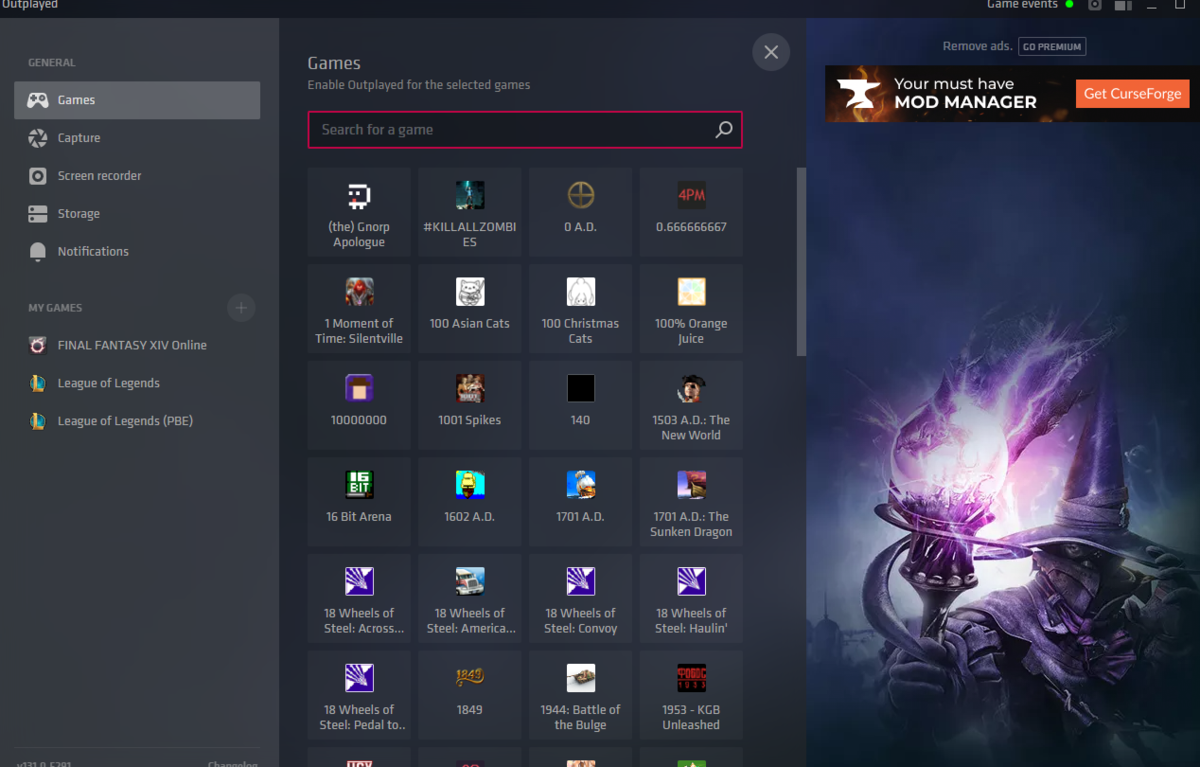1200x767 pixels.
Task: Select the 0 A.D. game tile
Action: pos(580,211)
